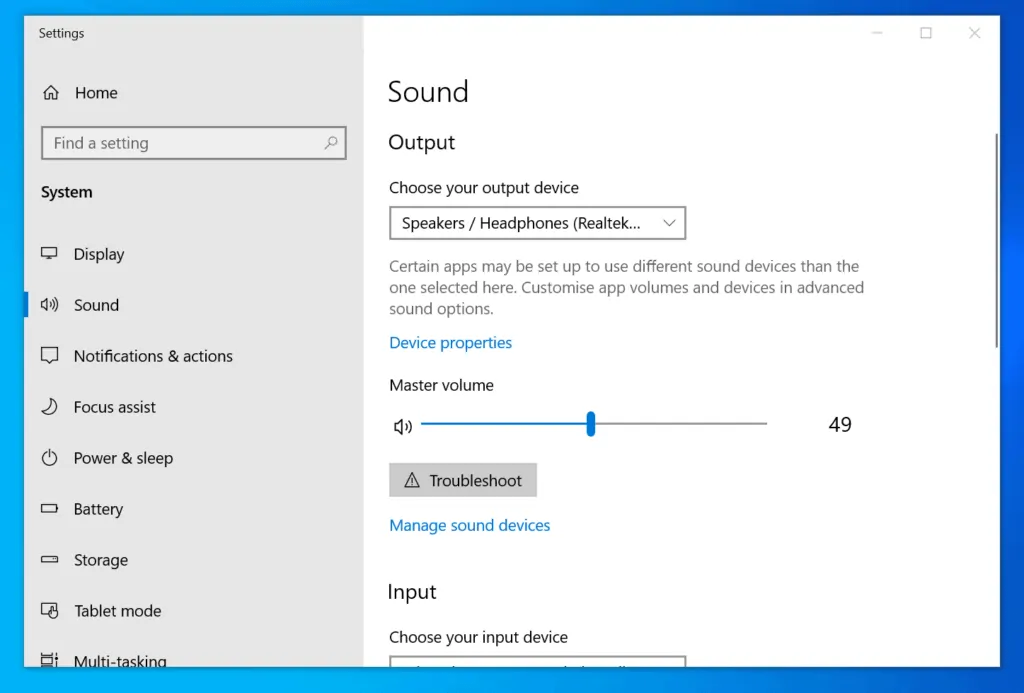This screenshot has width=1024, height=693.
Task: Open the Device properties link
Action: coord(450,343)
